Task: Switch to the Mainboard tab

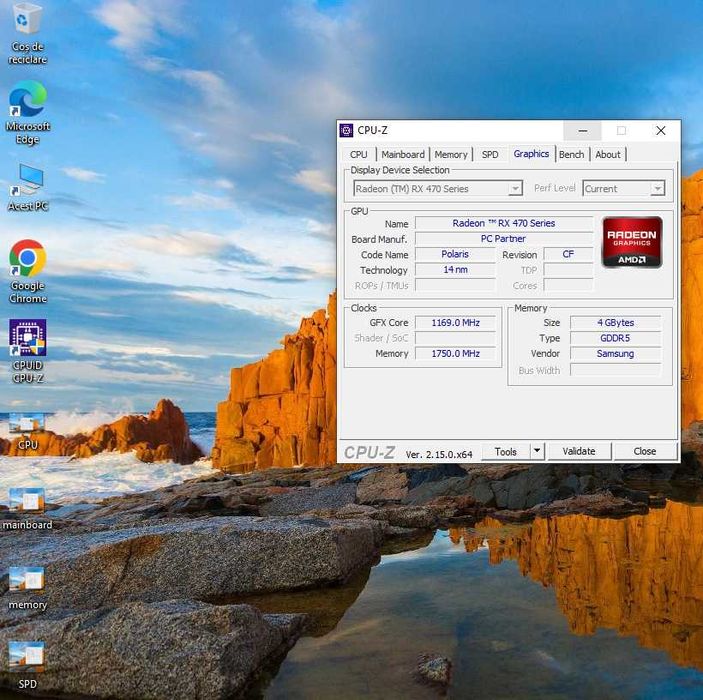Action: (x=403, y=154)
